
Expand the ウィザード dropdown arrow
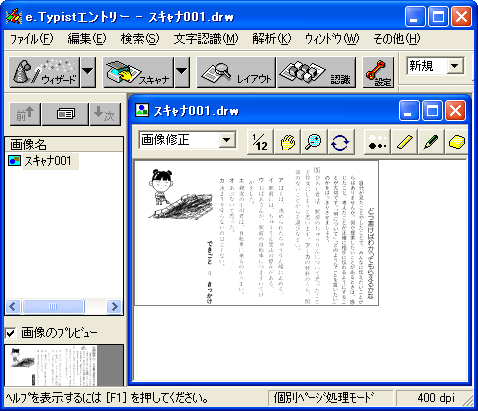point(88,72)
